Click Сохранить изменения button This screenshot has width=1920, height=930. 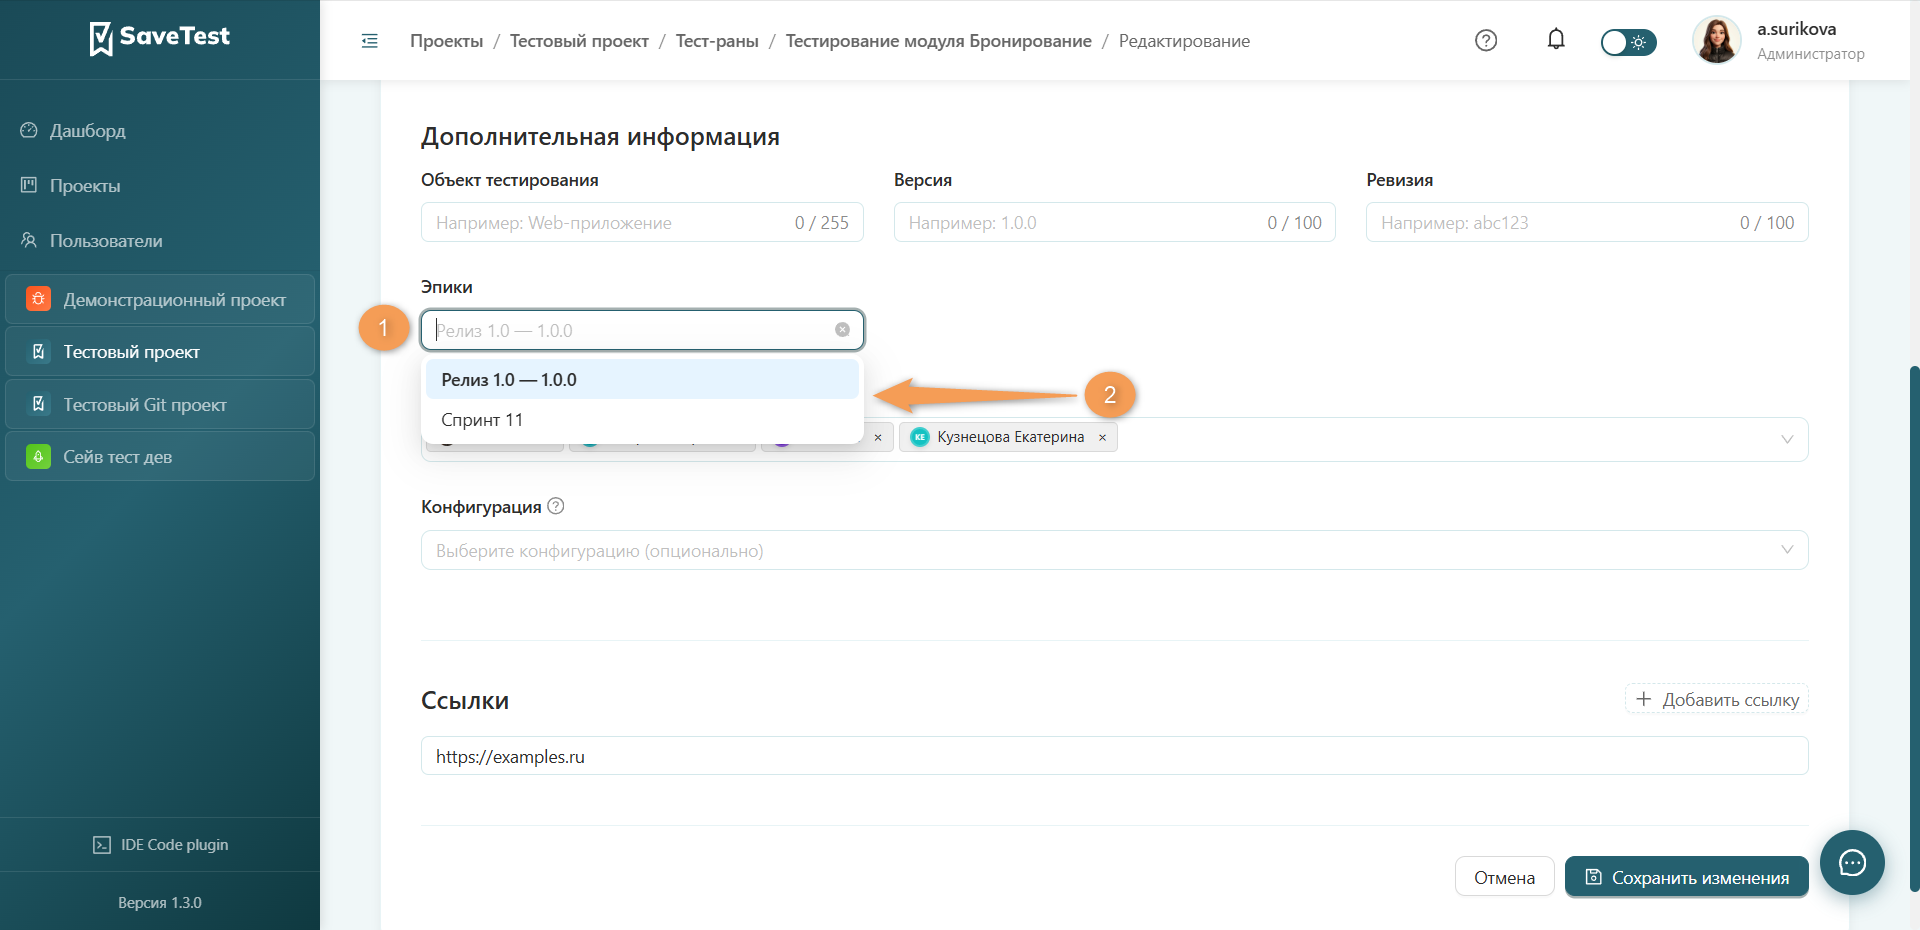(1686, 877)
